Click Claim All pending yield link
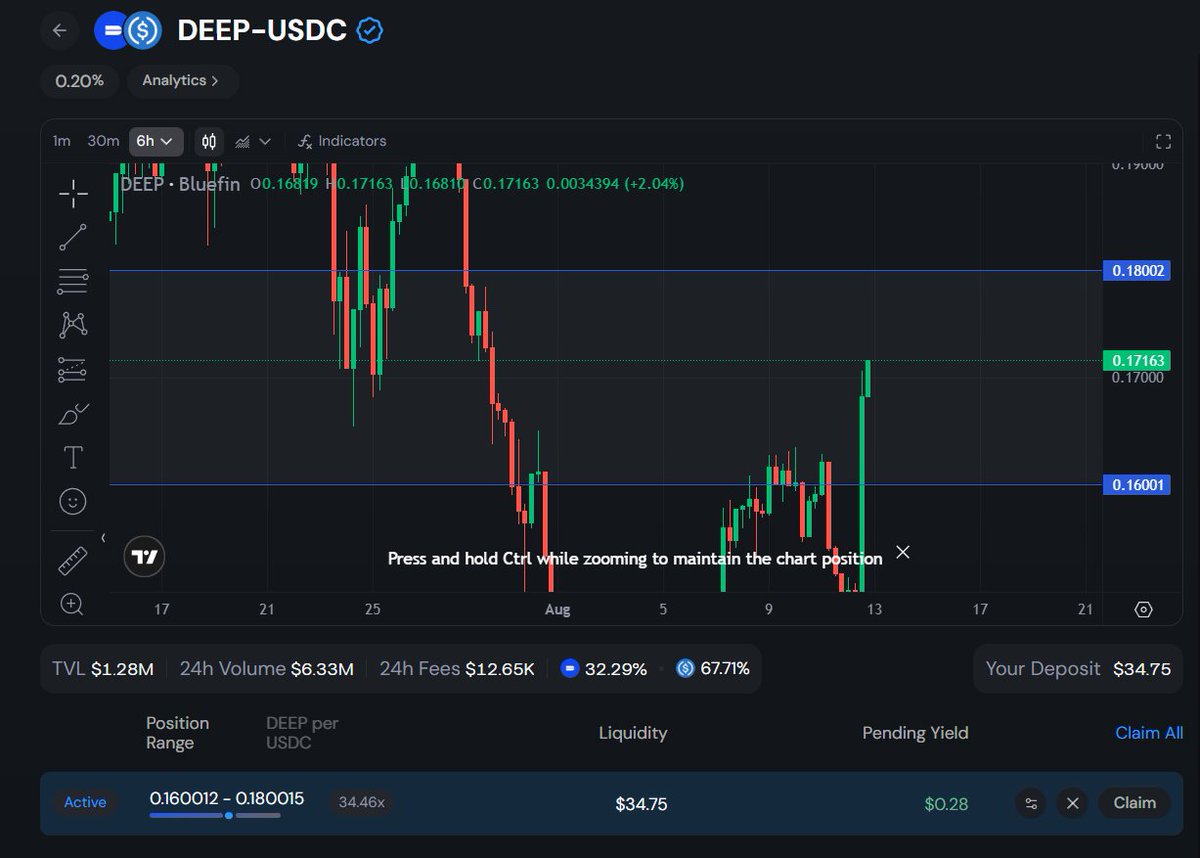The height and width of the screenshot is (858, 1200). click(1148, 732)
